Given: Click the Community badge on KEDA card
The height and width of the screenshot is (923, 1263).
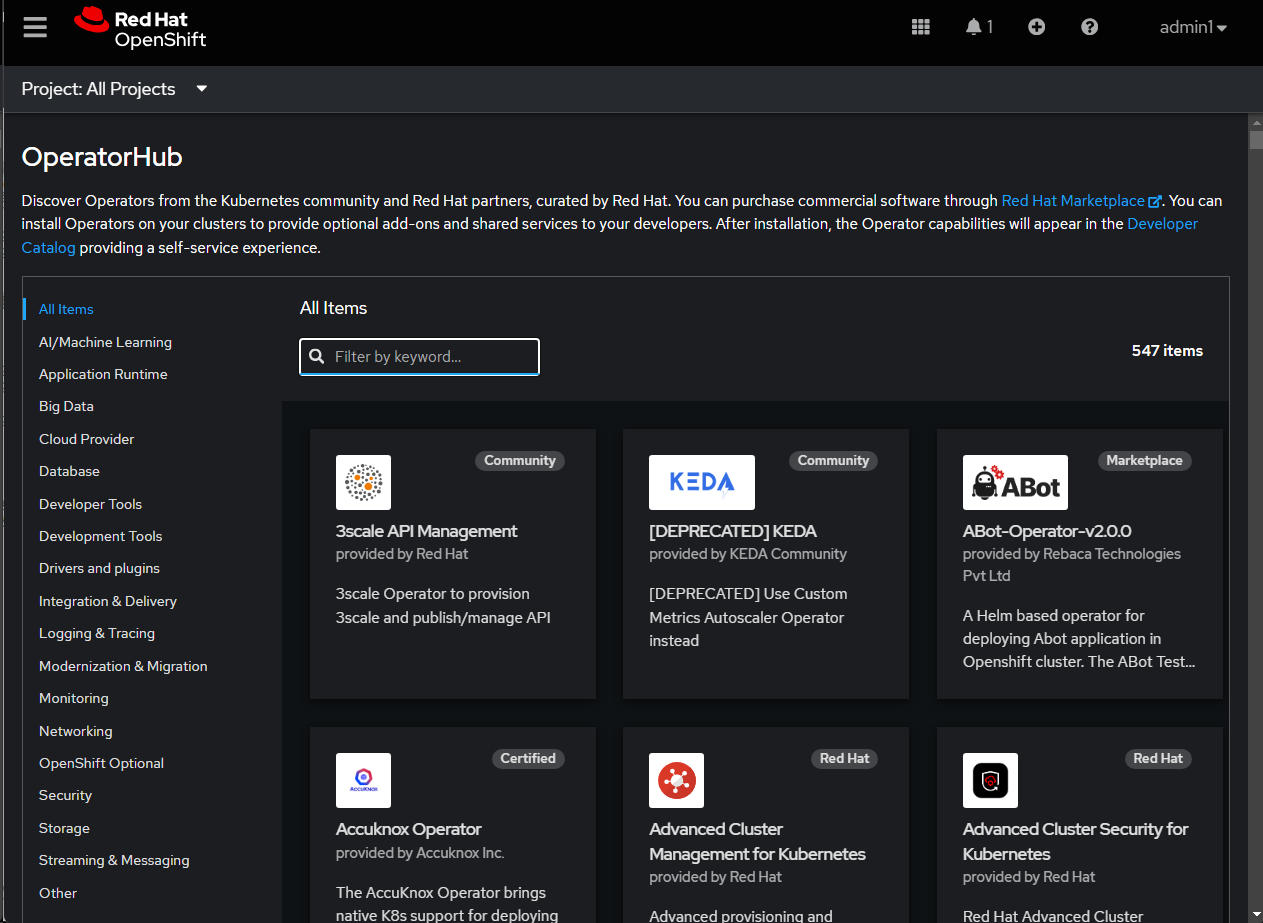Looking at the screenshot, I should 833,461.
